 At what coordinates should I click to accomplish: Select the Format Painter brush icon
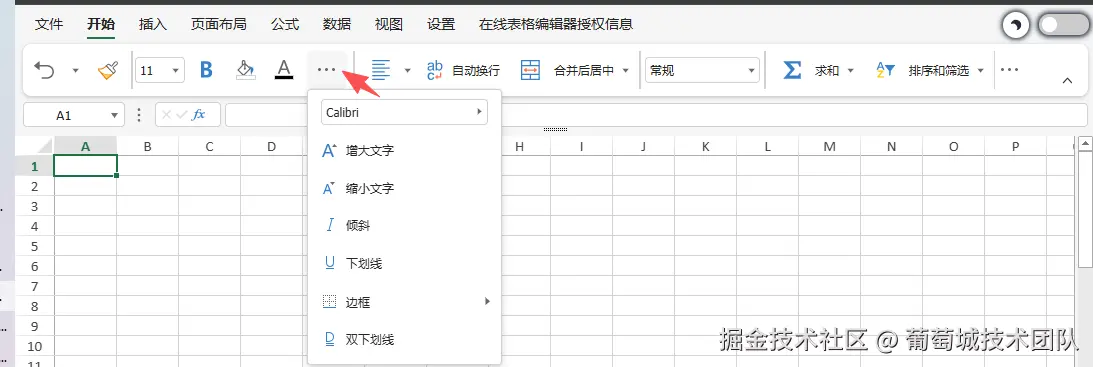pos(107,70)
